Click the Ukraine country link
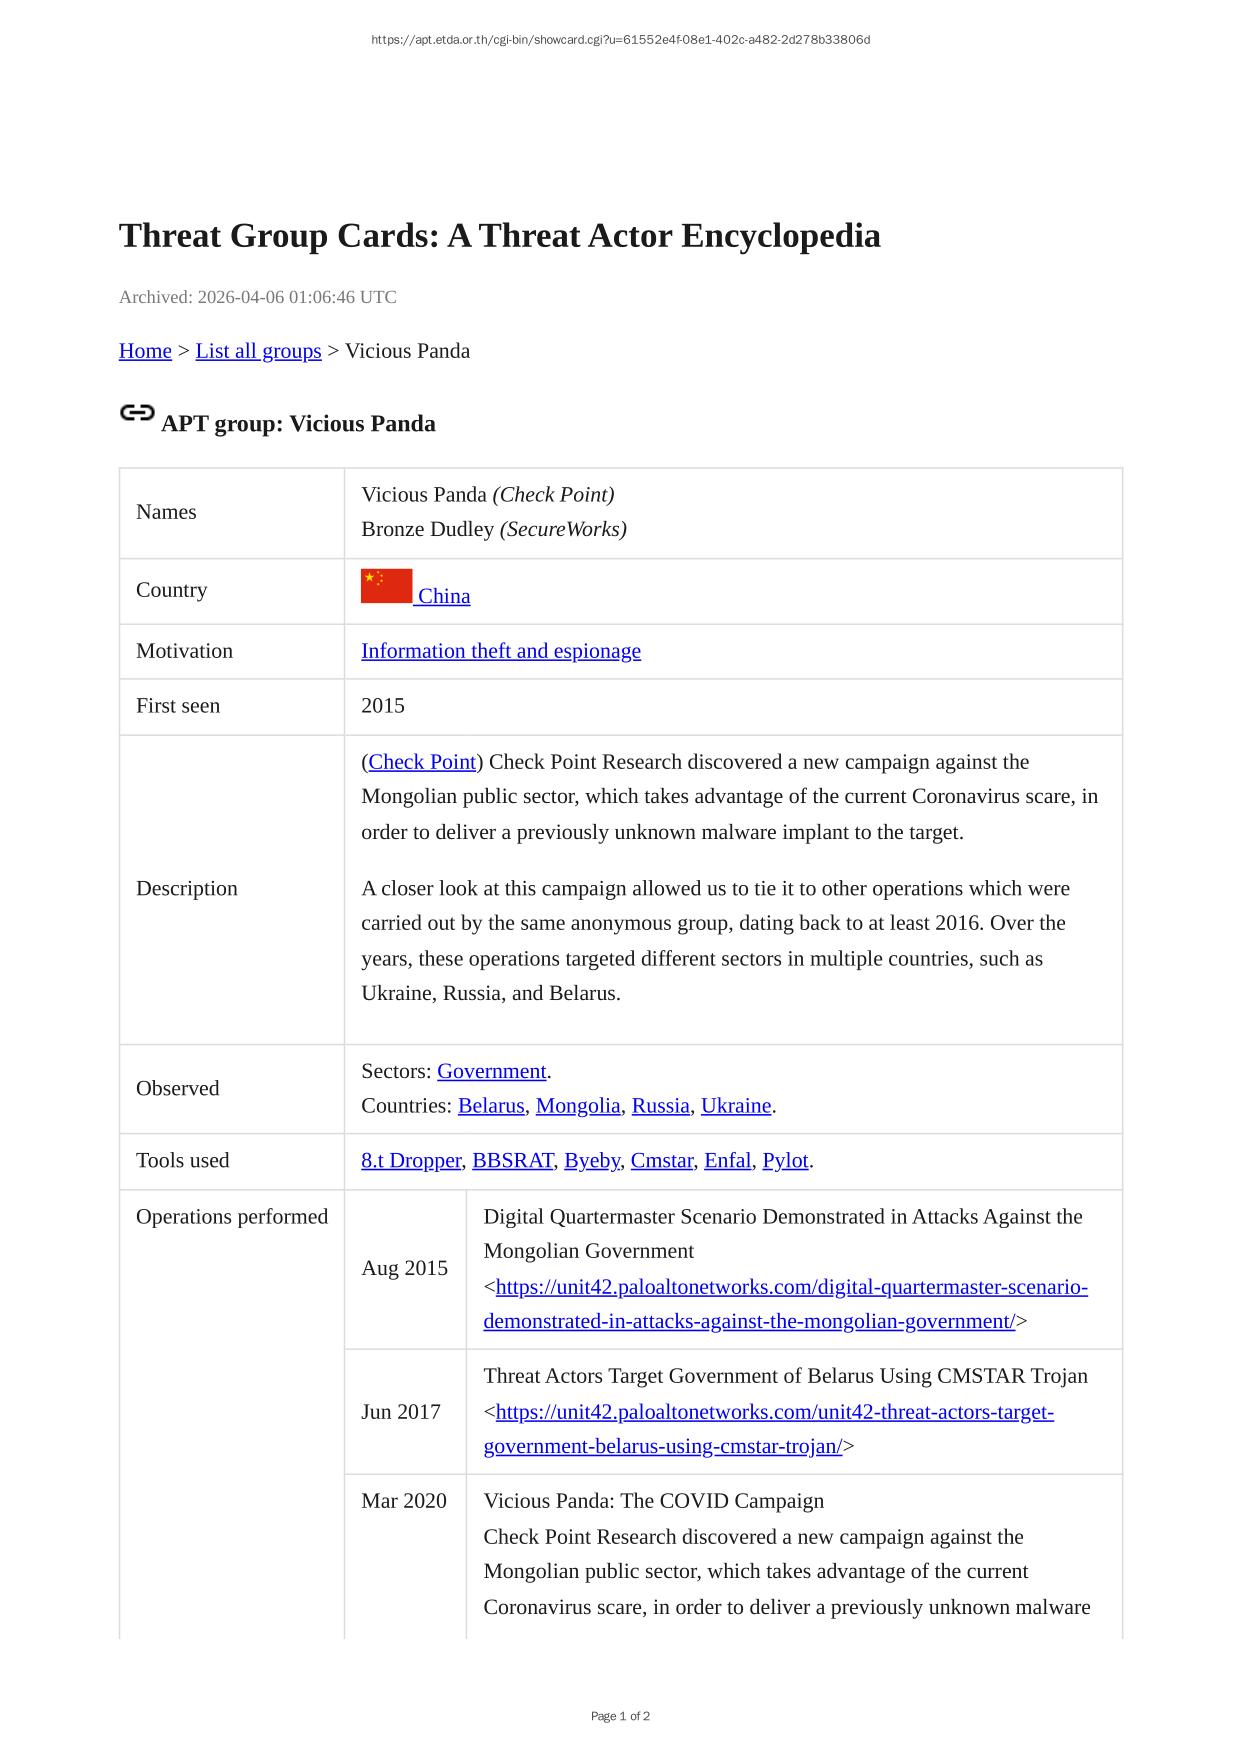Screen dimensions: 1242x1756 736,1106
